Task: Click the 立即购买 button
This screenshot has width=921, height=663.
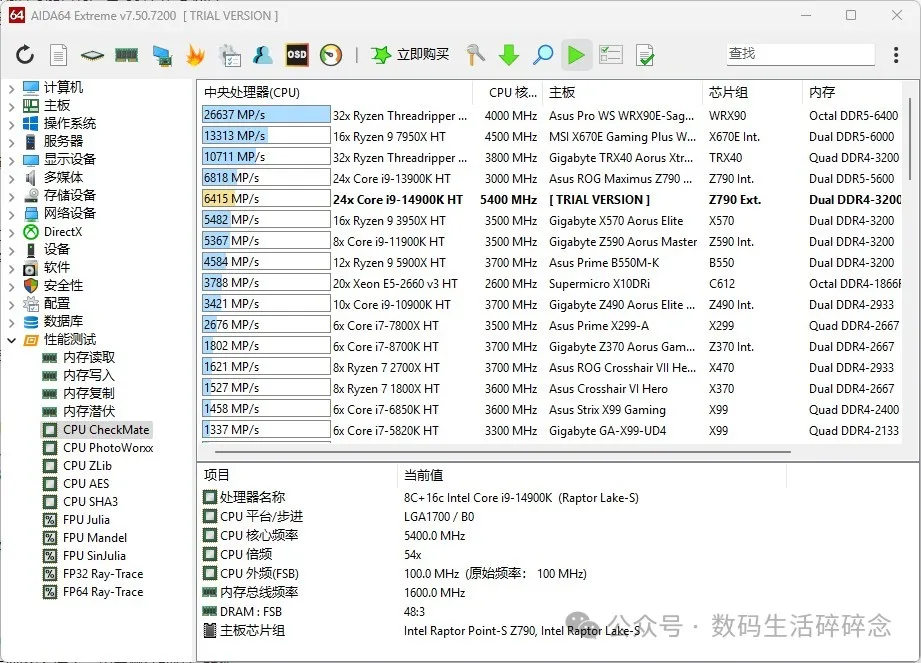Action: point(423,55)
